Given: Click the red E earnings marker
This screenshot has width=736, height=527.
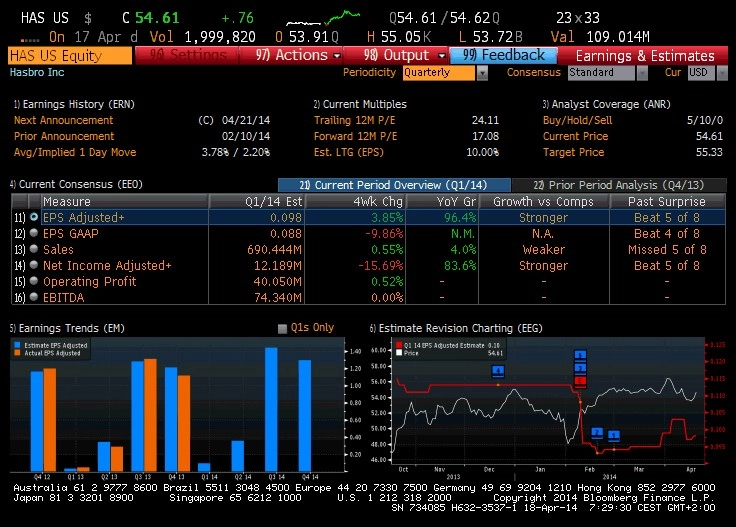Looking at the screenshot, I should [580, 380].
